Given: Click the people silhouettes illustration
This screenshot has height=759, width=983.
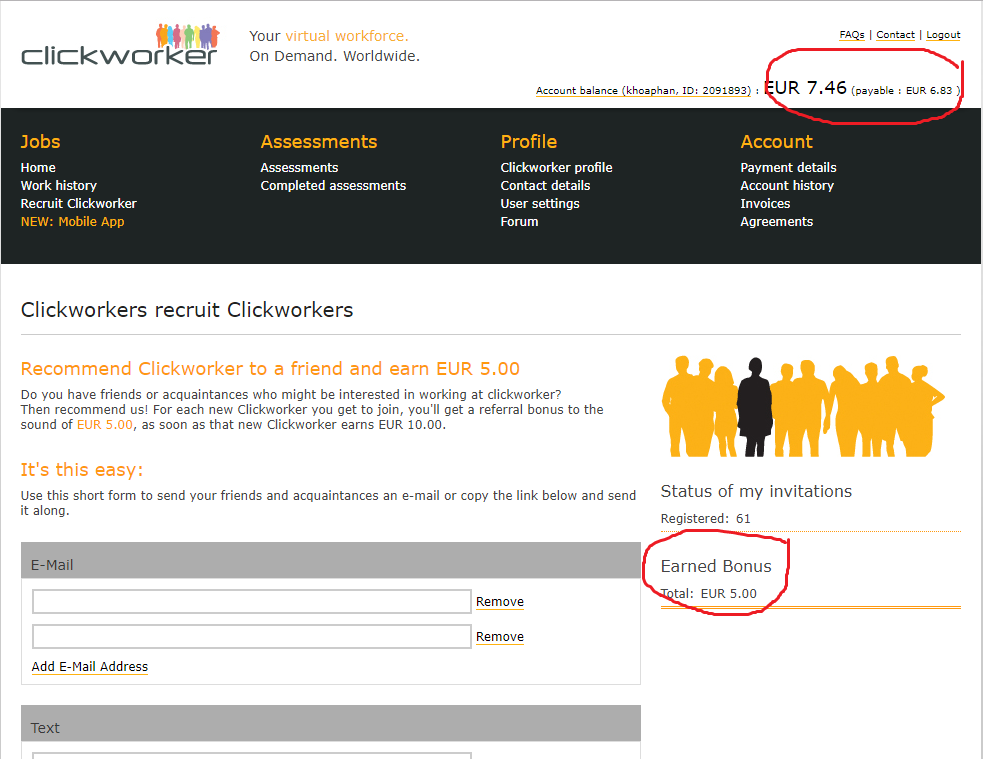Looking at the screenshot, I should [x=803, y=406].
